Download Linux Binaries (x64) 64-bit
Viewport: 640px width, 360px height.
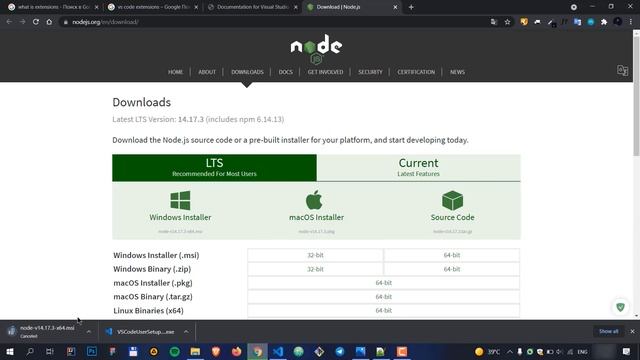click(x=384, y=311)
